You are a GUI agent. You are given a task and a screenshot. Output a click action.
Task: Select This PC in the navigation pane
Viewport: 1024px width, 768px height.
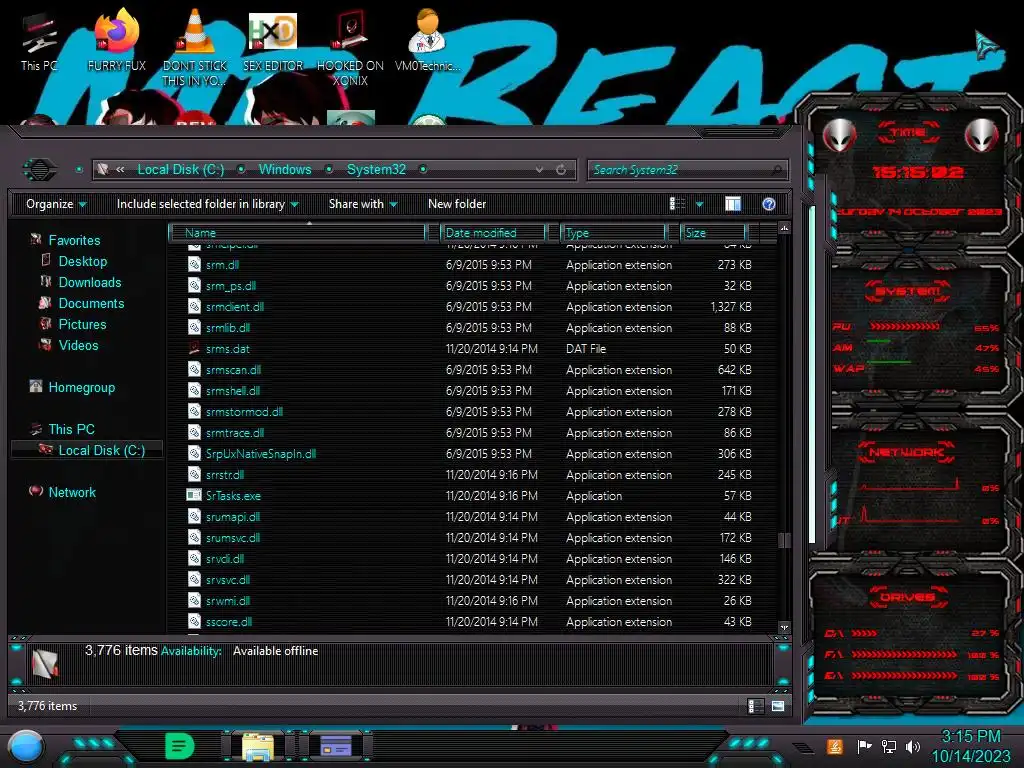71,429
